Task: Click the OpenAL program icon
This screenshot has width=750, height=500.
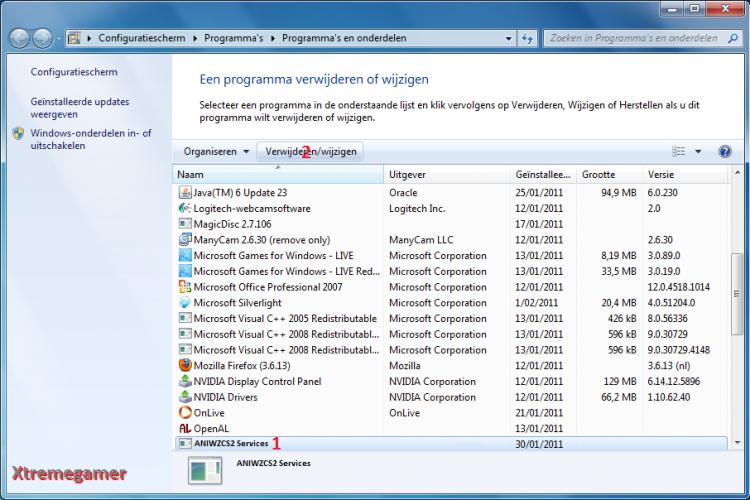Action: click(x=185, y=428)
